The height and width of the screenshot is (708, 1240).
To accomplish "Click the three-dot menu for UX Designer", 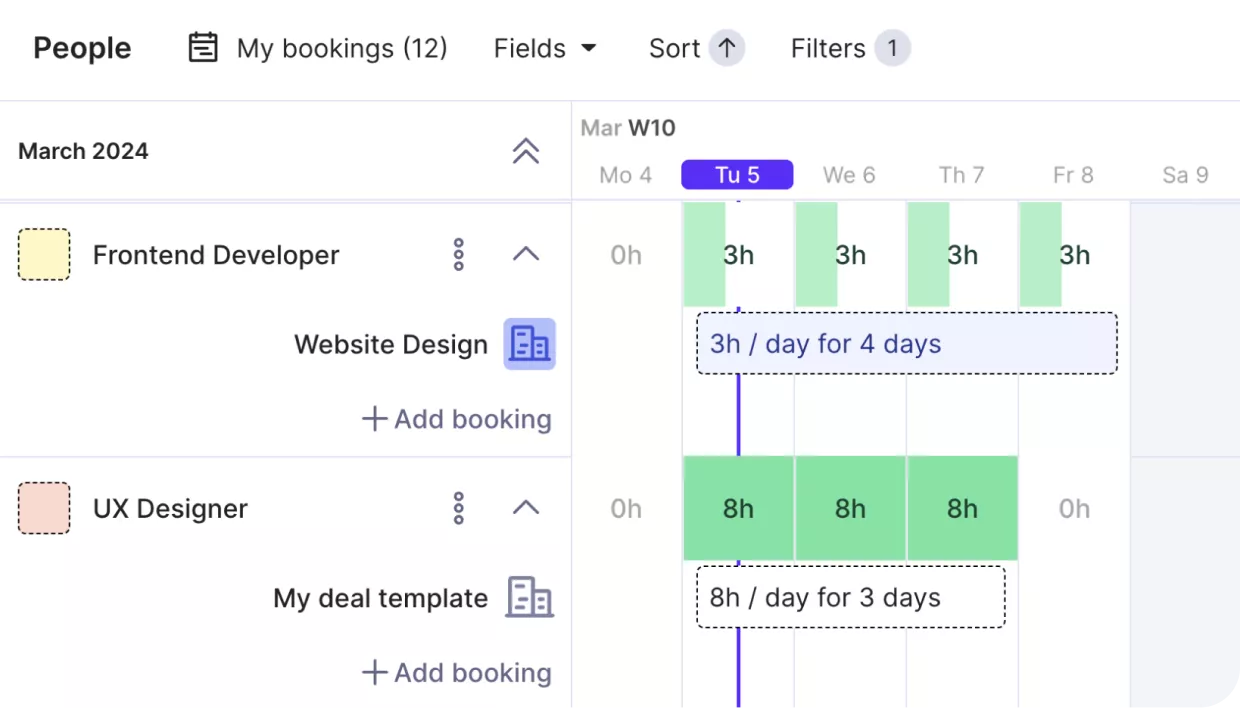I will 459,508.
